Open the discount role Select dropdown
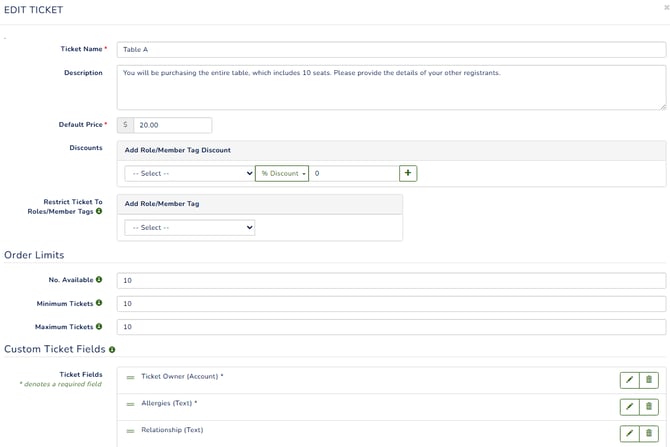Viewport: 670px width, 447px height. tap(190, 174)
